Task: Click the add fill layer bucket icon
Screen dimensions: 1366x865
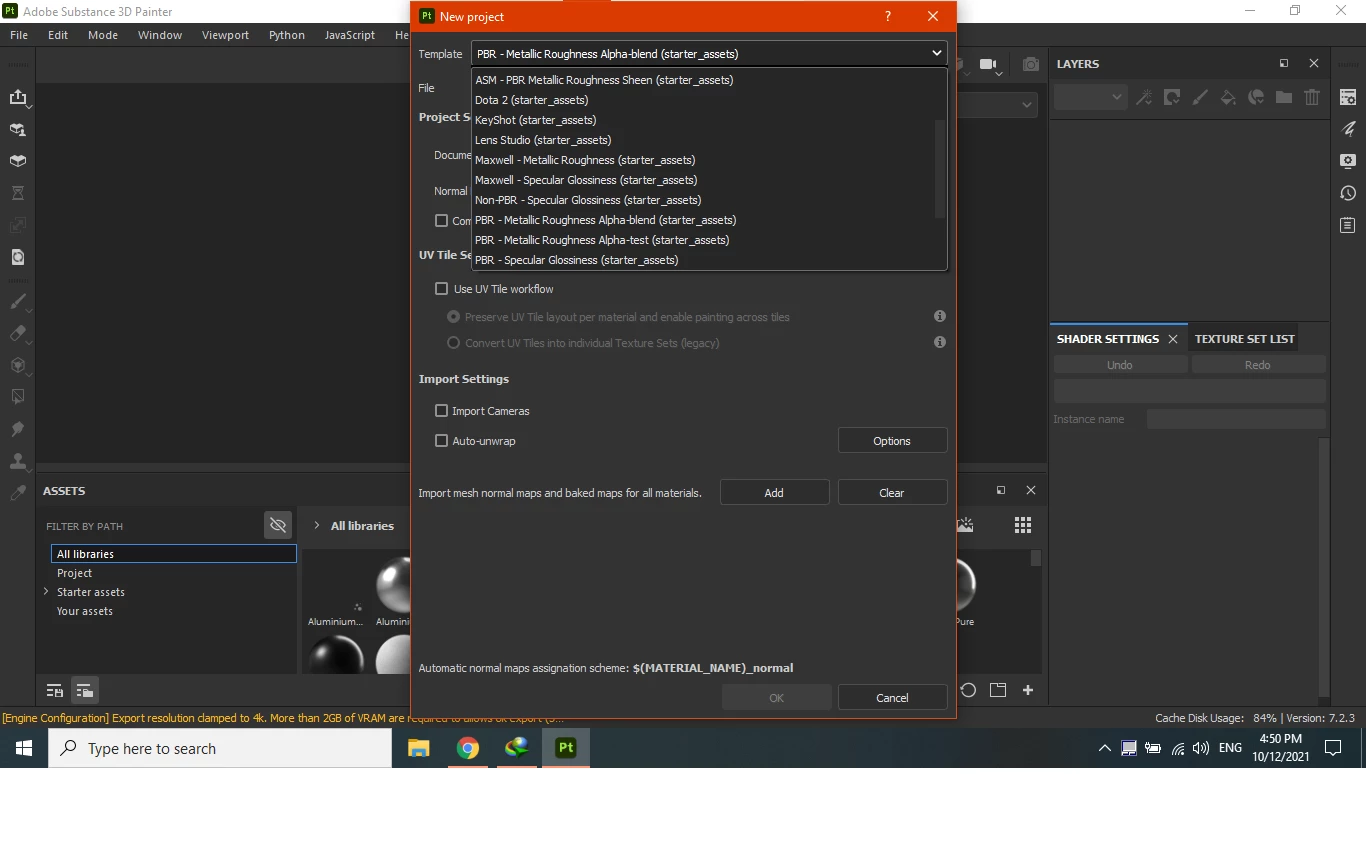Action: (1228, 97)
